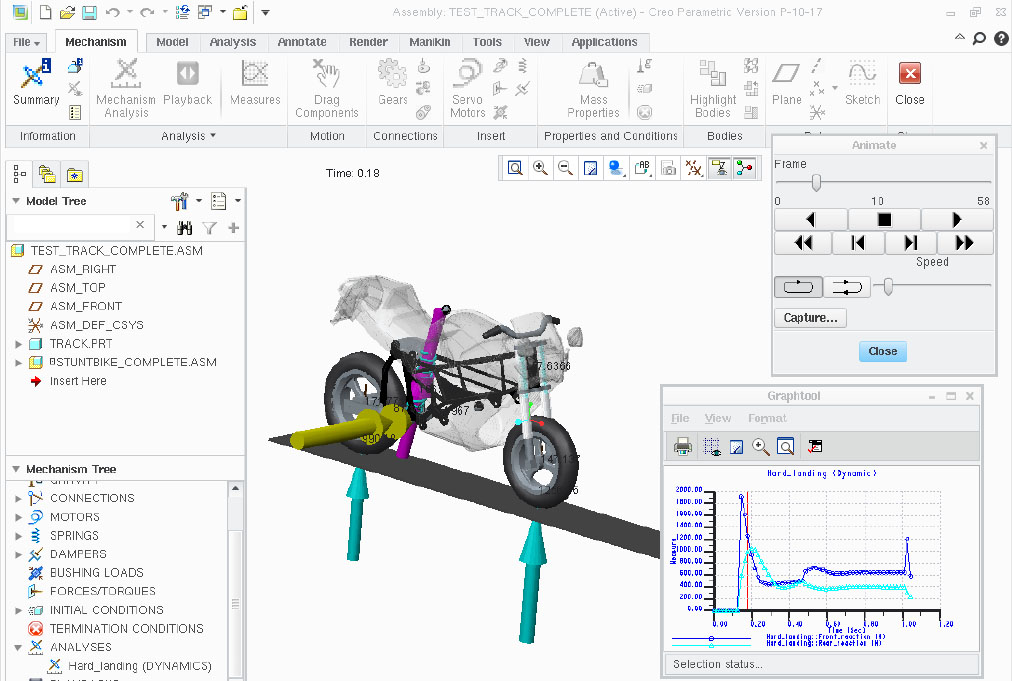1012x681 pixels.
Task: Zoom out using graphics toolbar icon
Action: (565, 168)
